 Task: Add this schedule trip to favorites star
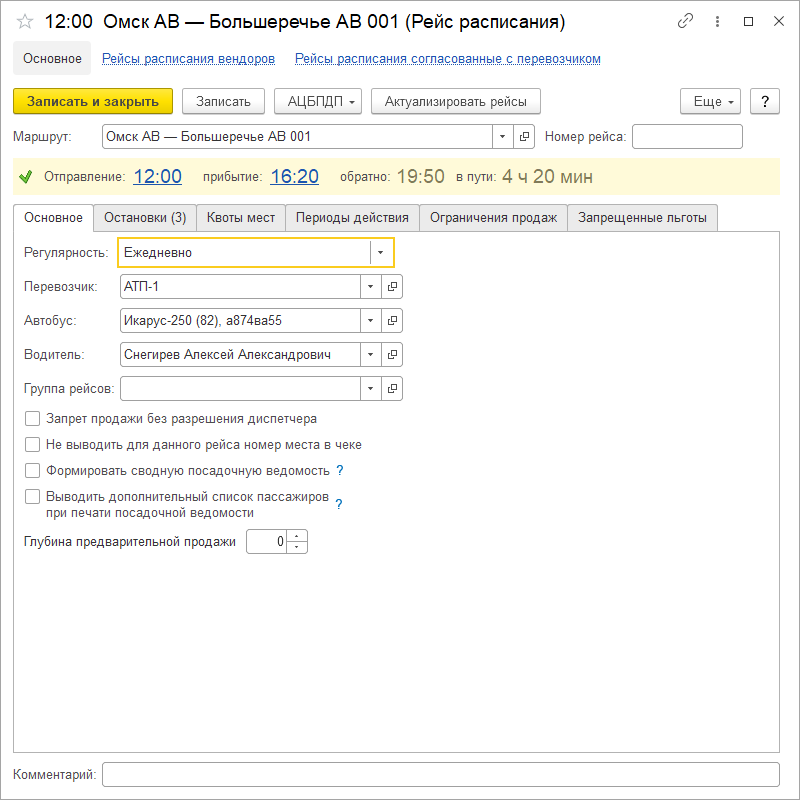(x=26, y=21)
